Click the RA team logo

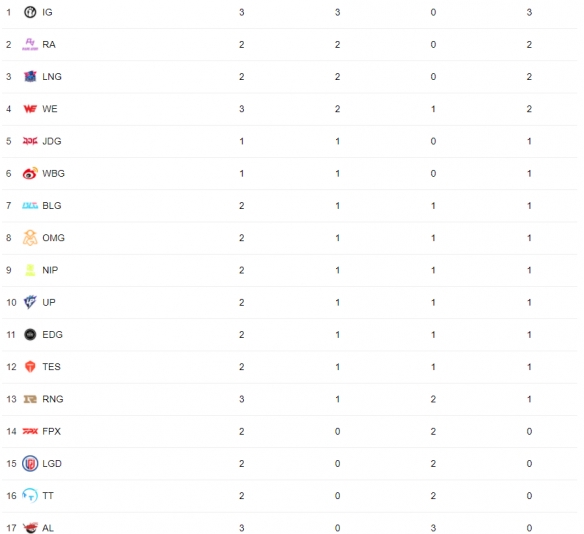(30, 44)
